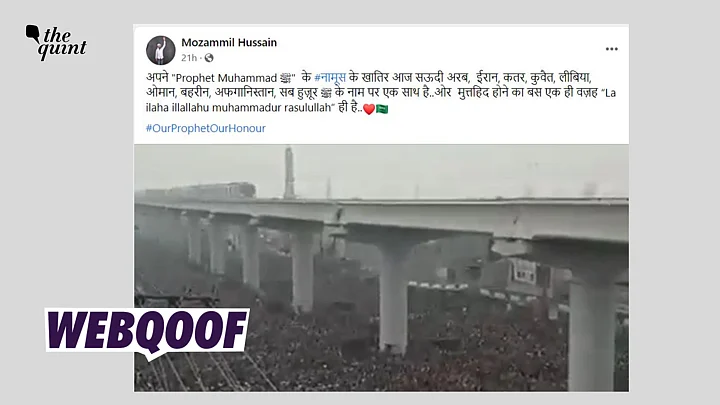Viewport: 720px width, 405px height.
Task: Click Mozammil Hussain's profile picture
Action: [161, 50]
